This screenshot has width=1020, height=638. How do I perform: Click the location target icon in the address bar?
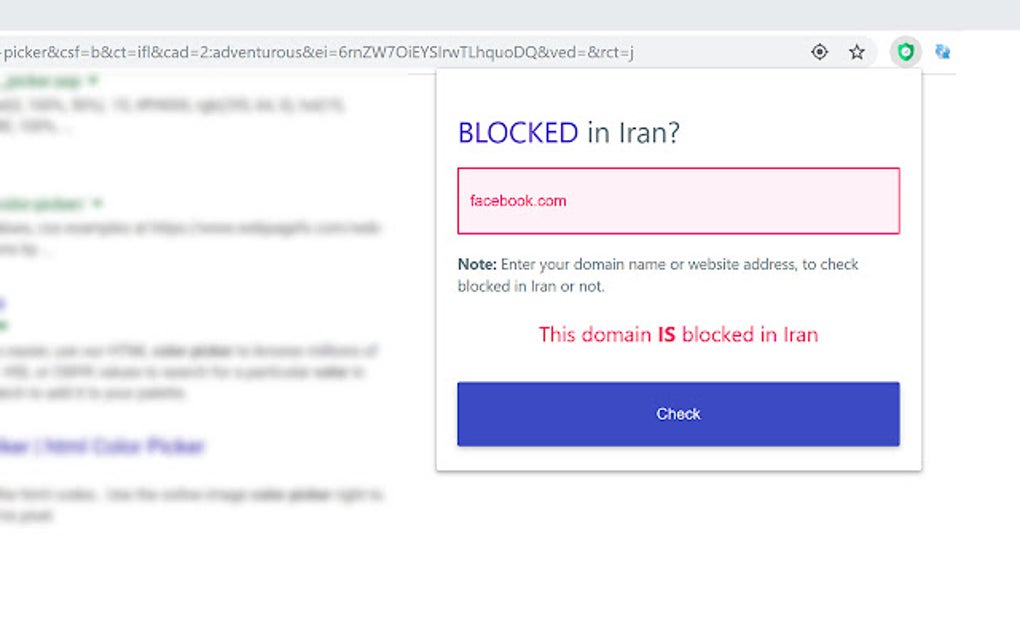click(819, 51)
